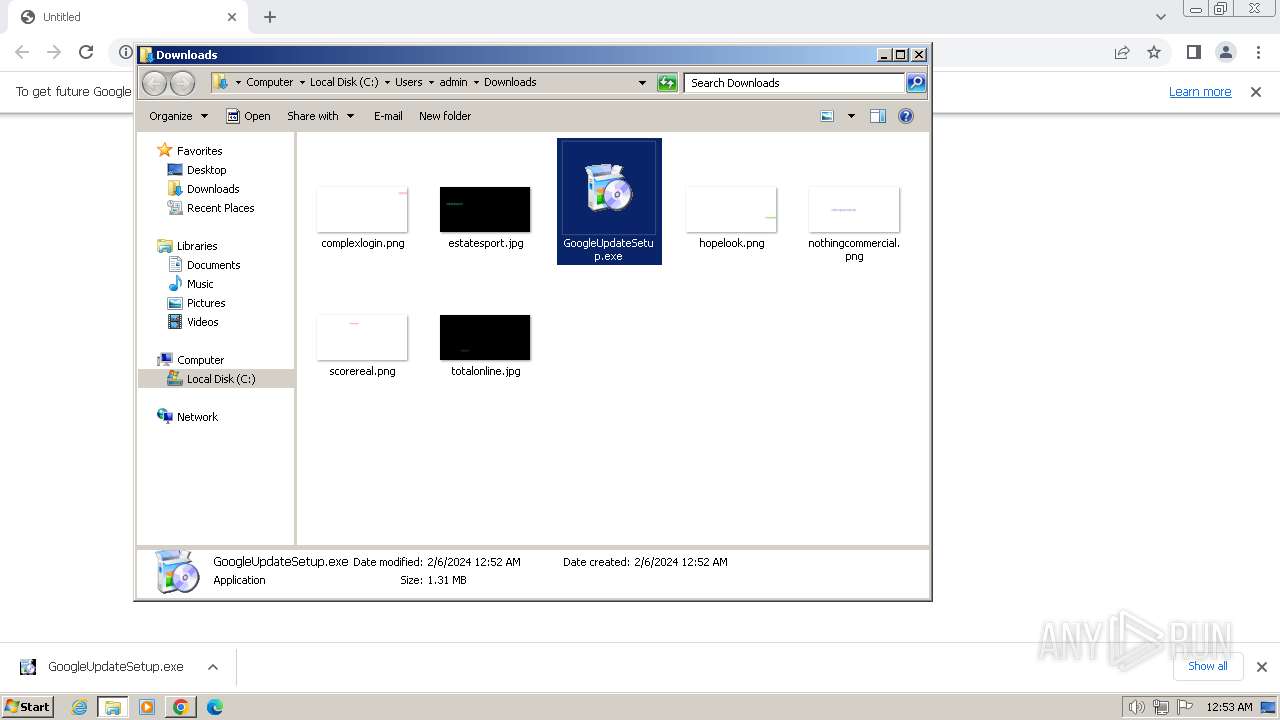
Task: Change view using the views icon
Action: [827, 116]
